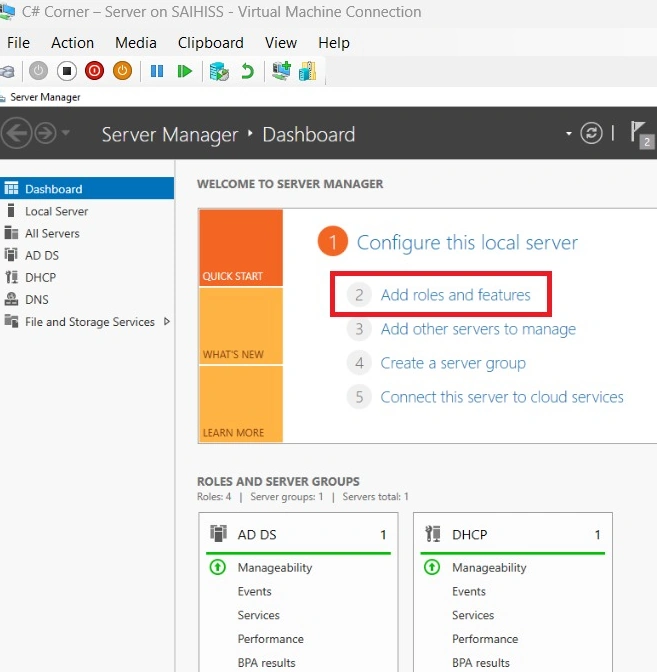Click the WHAT'S NEW tile
Image resolution: width=657 pixels, height=672 pixels.
(x=241, y=326)
